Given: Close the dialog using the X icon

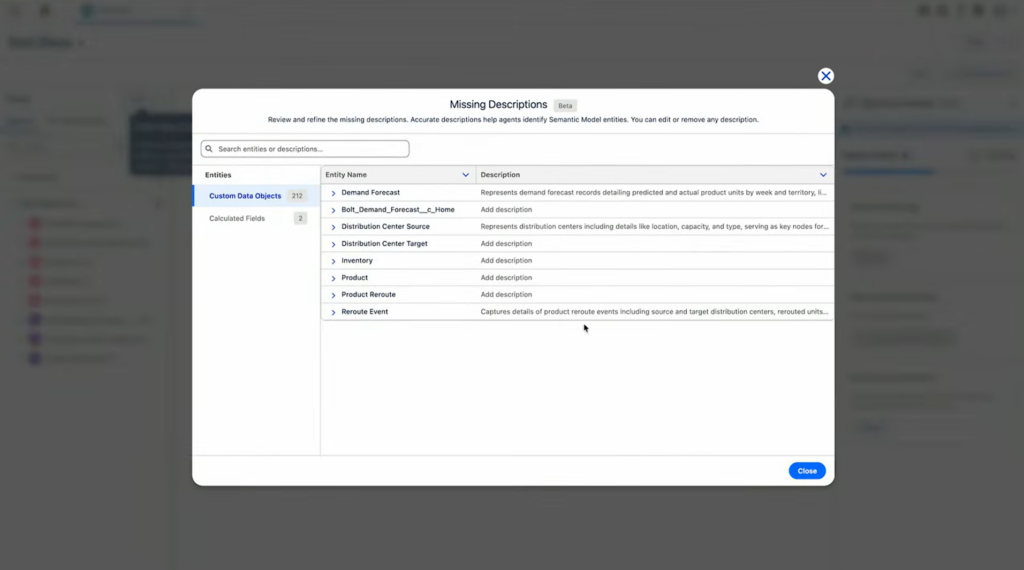Looking at the screenshot, I should (x=825, y=76).
